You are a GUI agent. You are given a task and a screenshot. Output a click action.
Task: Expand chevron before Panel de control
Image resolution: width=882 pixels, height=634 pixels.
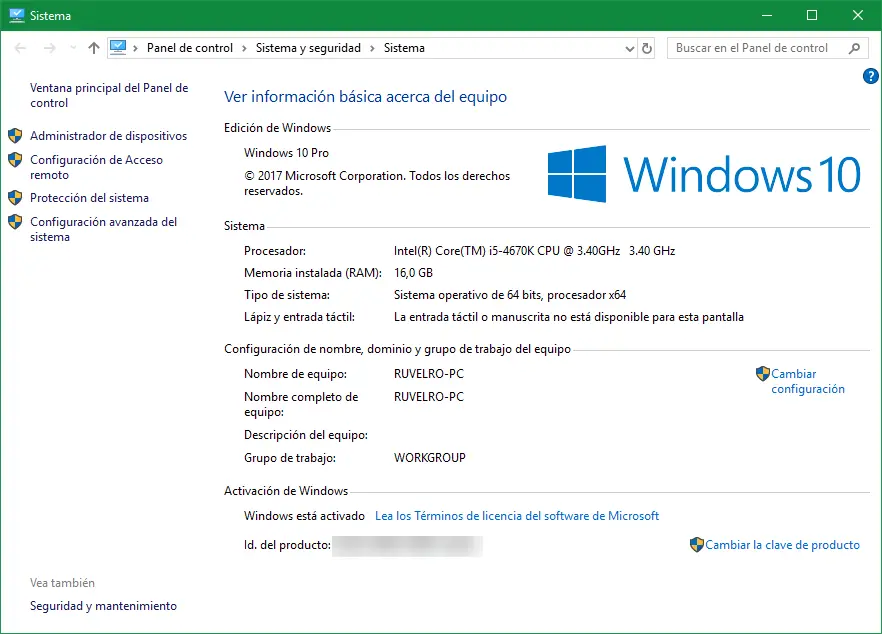point(136,48)
